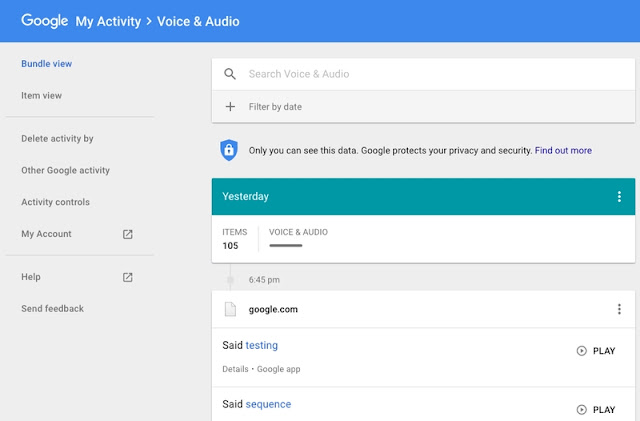Viewport: 640px width, 421px height.
Task: Open the external link icon beside Help
Action: click(128, 277)
